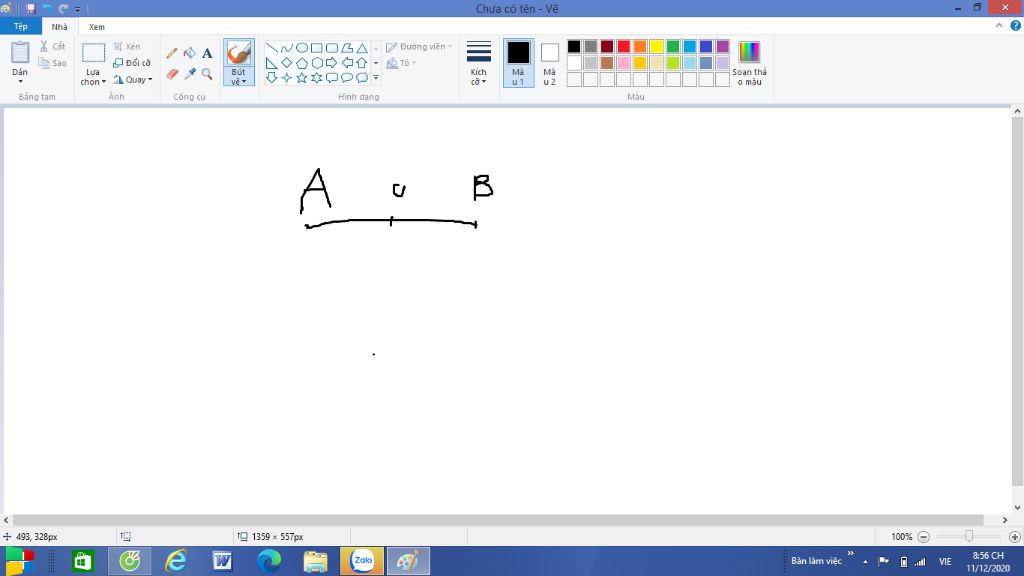Image resolution: width=1024 pixels, height=576 pixels.
Task: Choose the Five-point star shape
Action: pyautogui.click(x=302, y=78)
